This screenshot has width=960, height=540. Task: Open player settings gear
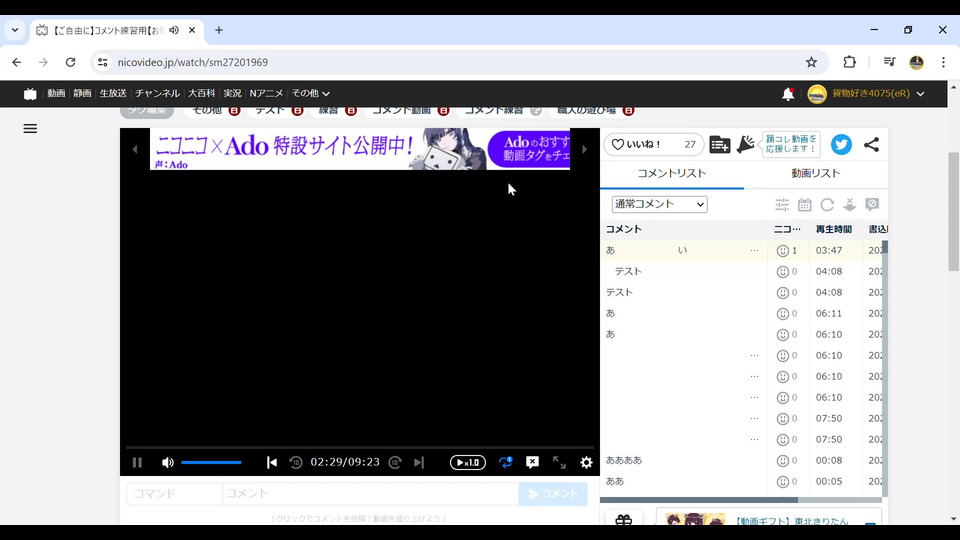[587, 462]
